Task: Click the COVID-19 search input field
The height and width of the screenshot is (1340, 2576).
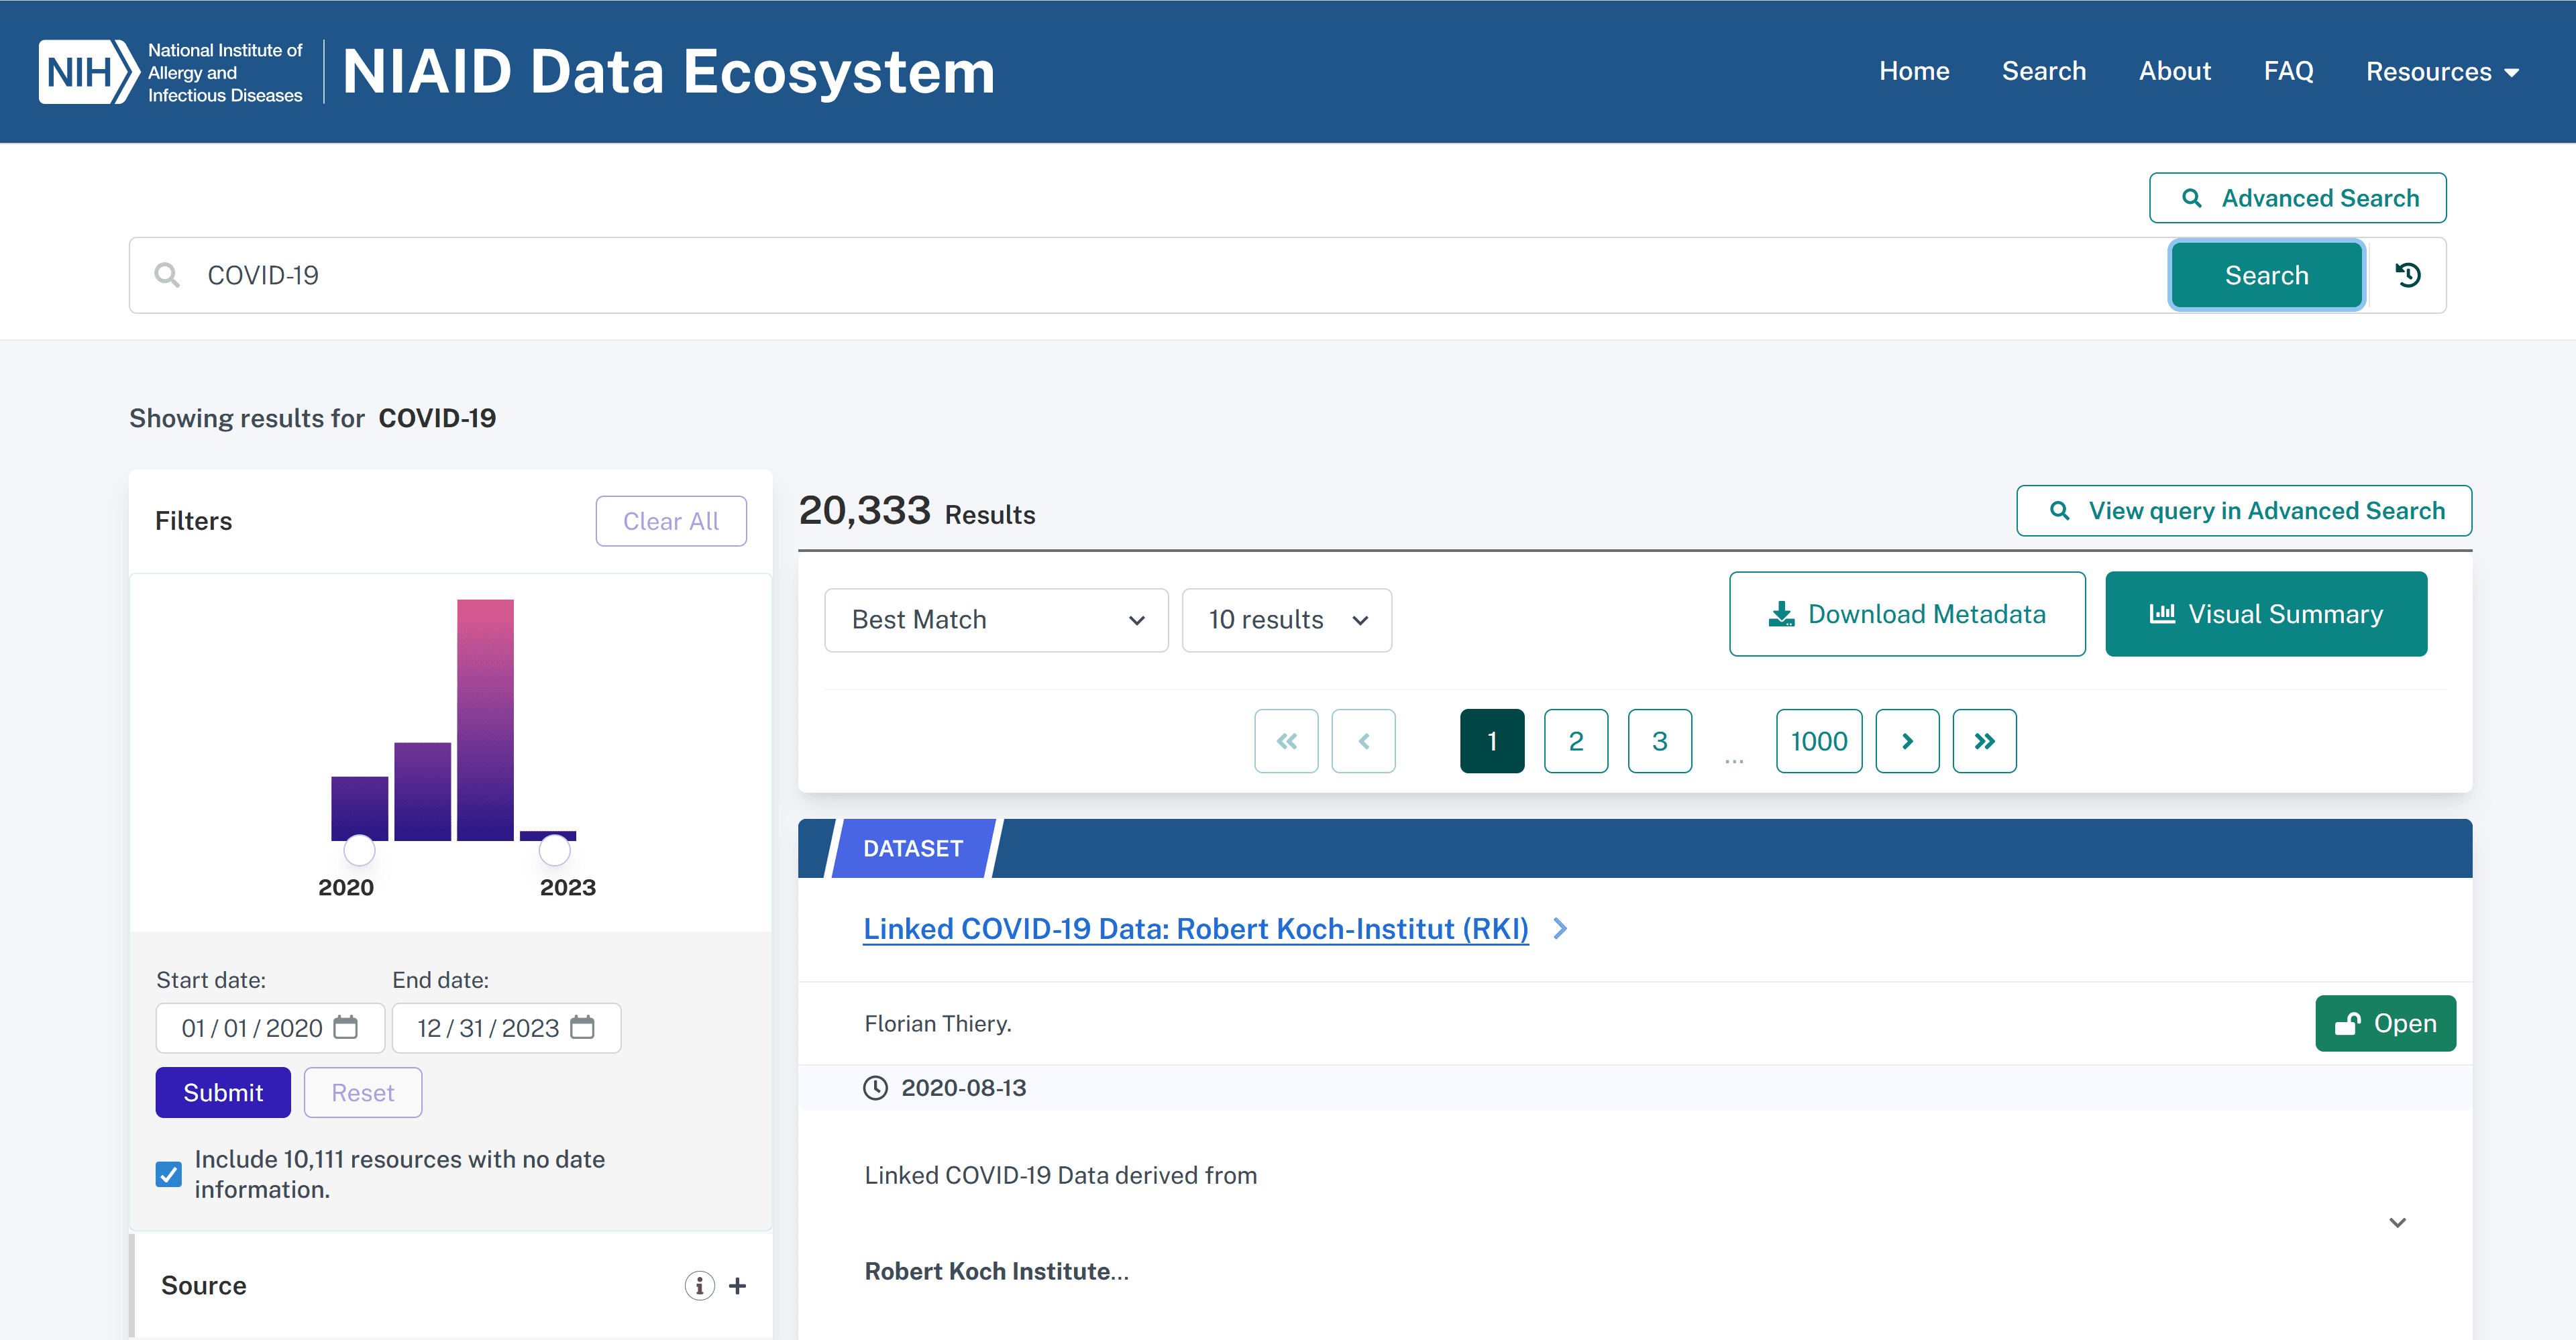Action: (x=1150, y=275)
